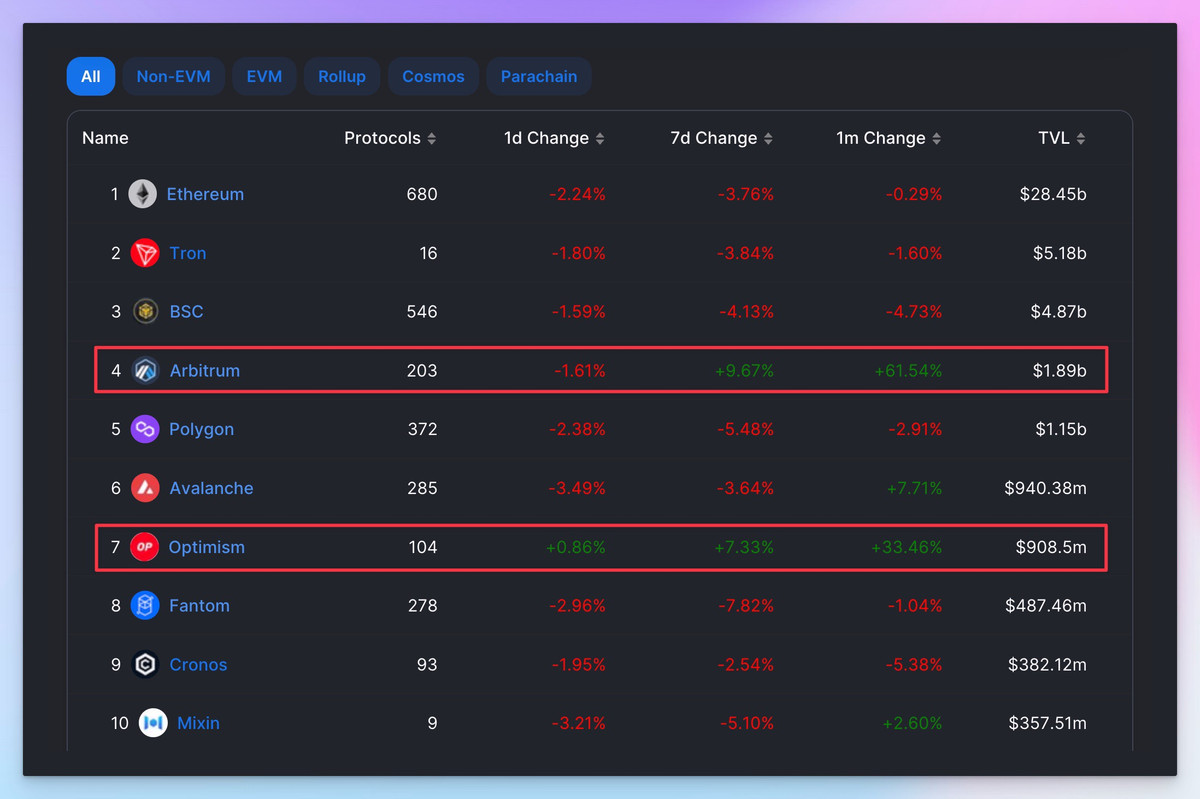Sort table by 1d Change arrows
1200x799 pixels.
coord(600,139)
